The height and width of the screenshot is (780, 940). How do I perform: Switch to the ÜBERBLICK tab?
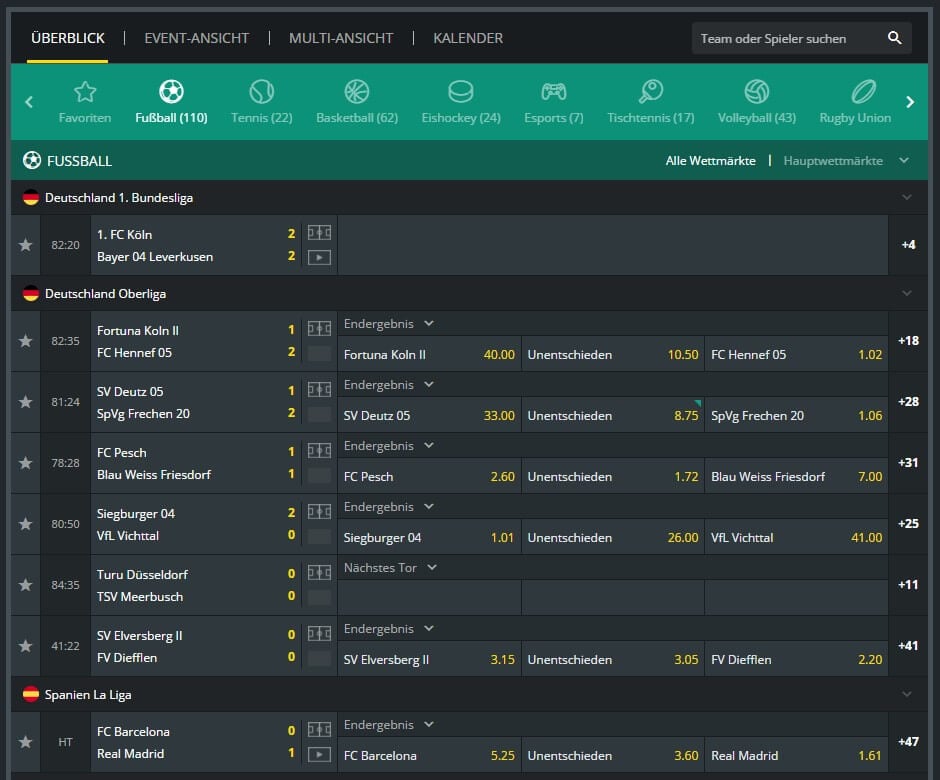pyautogui.click(x=68, y=38)
